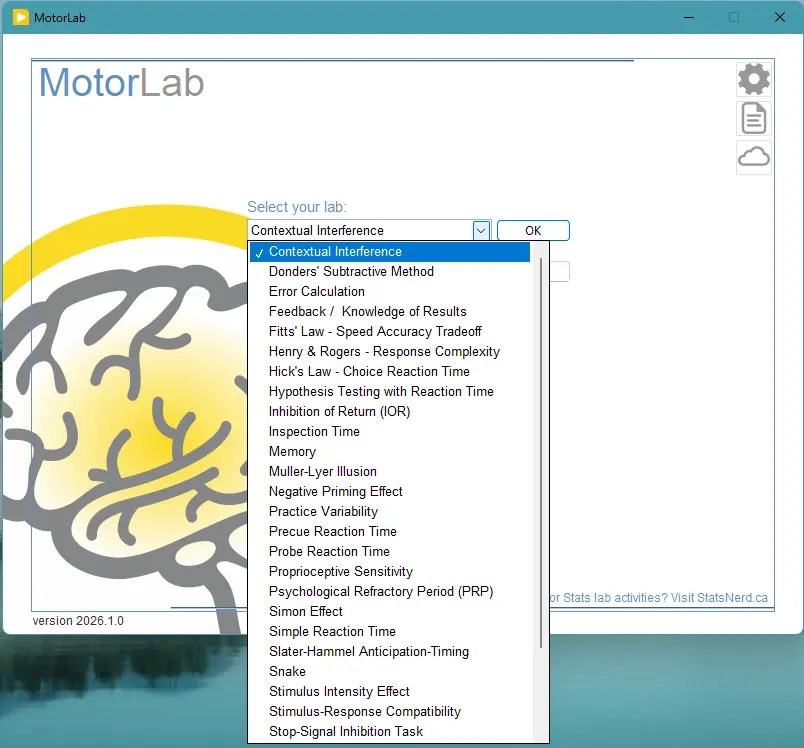Select Inhibition of Return (IOR)
Screen dimensions: 804x748
390,412
